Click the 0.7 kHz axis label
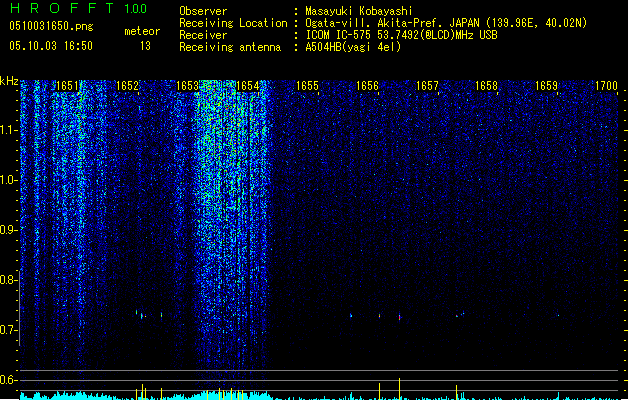This screenshot has height=400, width=629. (x=8, y=330)
